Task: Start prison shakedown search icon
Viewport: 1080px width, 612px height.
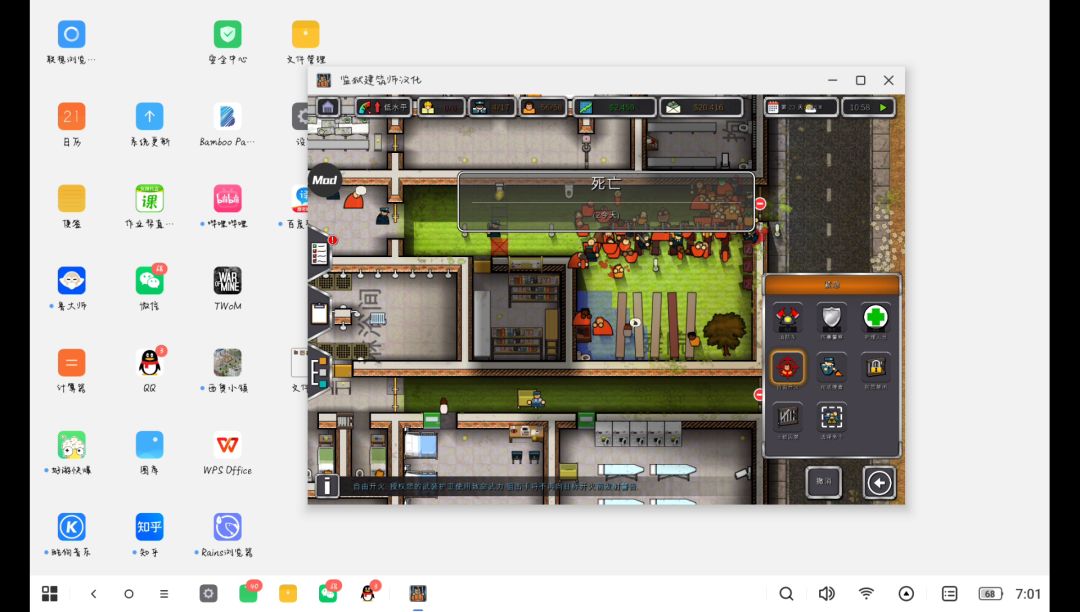Action: [832, 367]
